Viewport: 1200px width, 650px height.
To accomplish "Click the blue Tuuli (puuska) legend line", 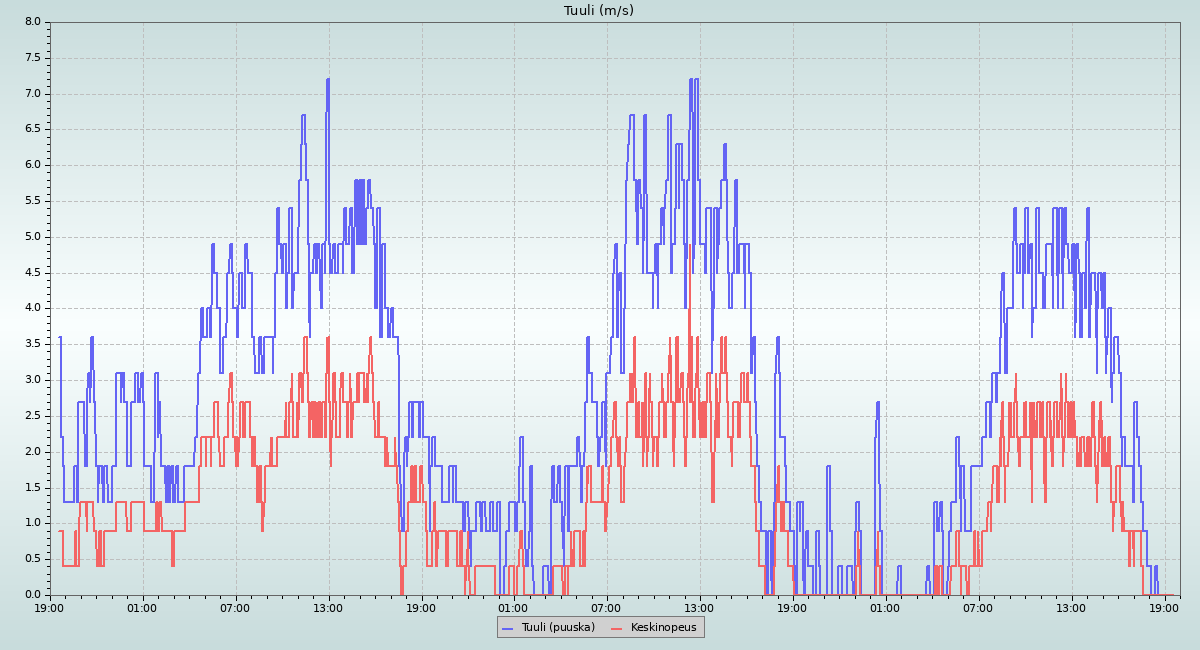I will 507,628.
